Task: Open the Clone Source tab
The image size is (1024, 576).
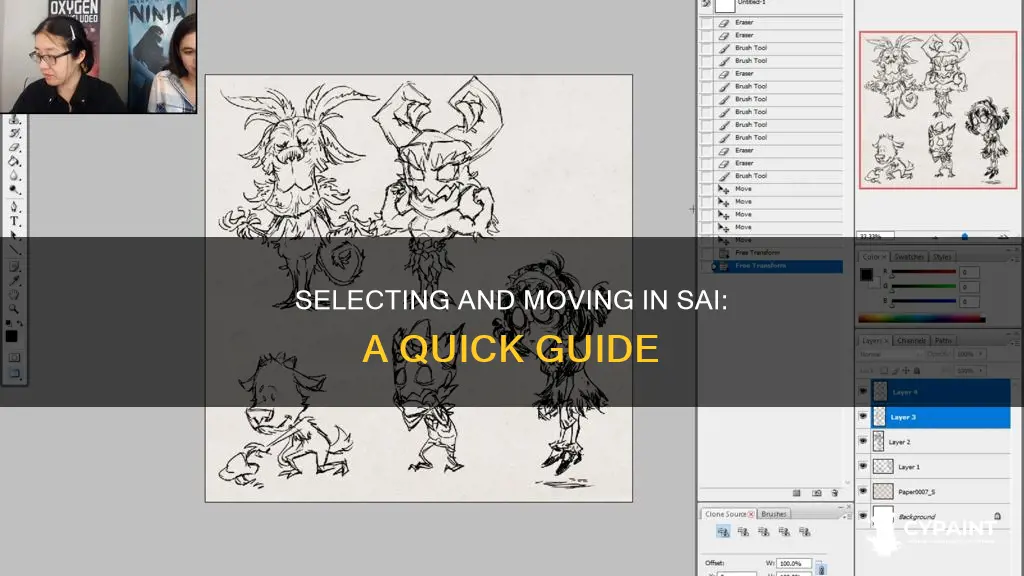Action: (x=725, y=514)
